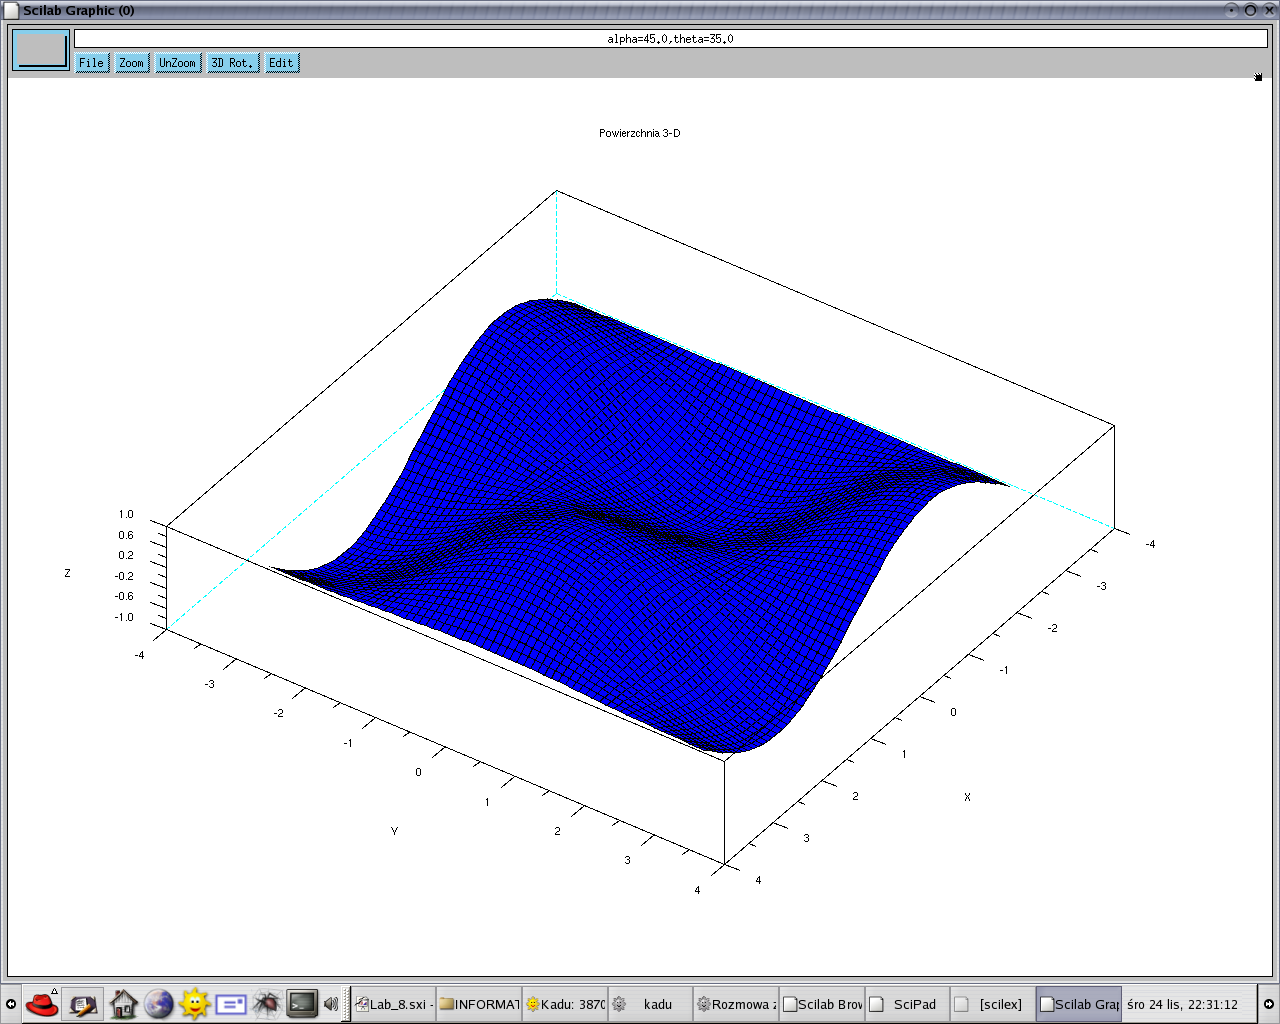The image size is (1280, 1024).
Task: Click the alpha/theta status field
Action: (670, 39)
